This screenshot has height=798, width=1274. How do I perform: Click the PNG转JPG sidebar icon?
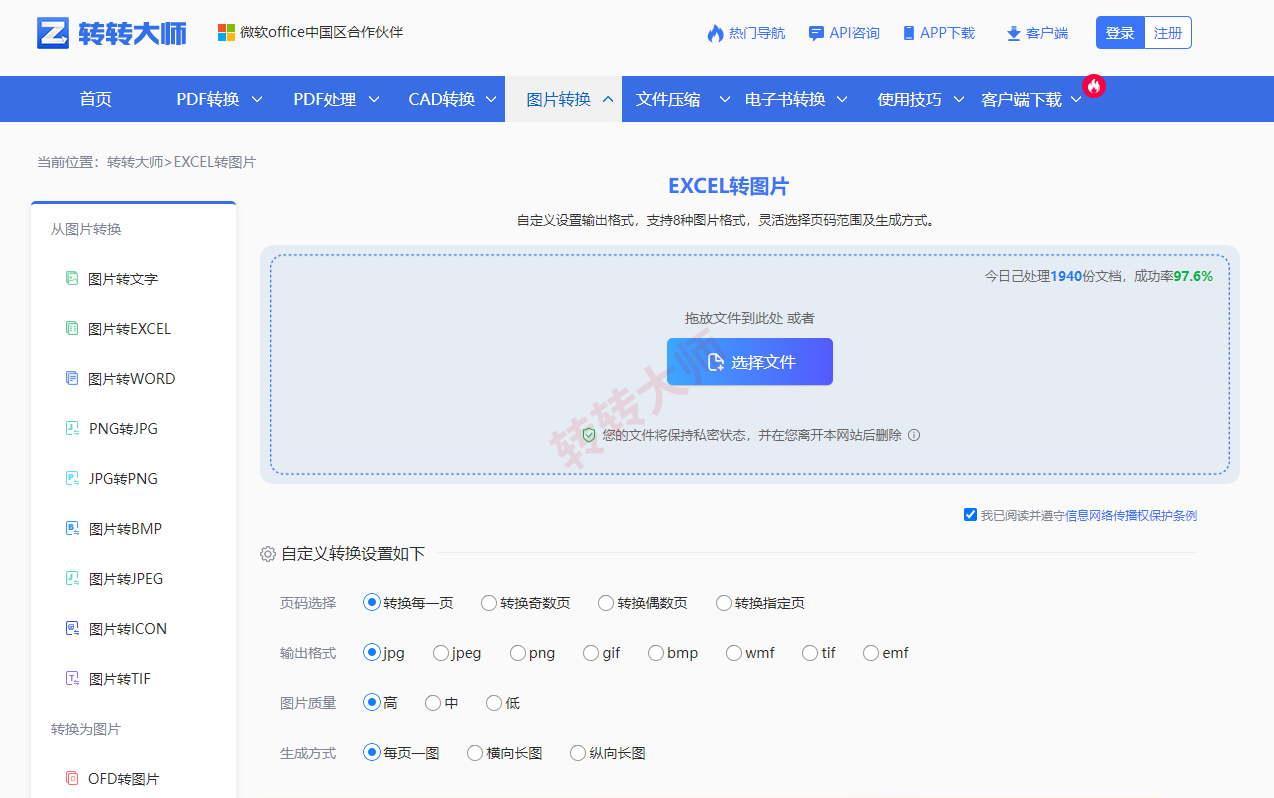coord(72,428)
